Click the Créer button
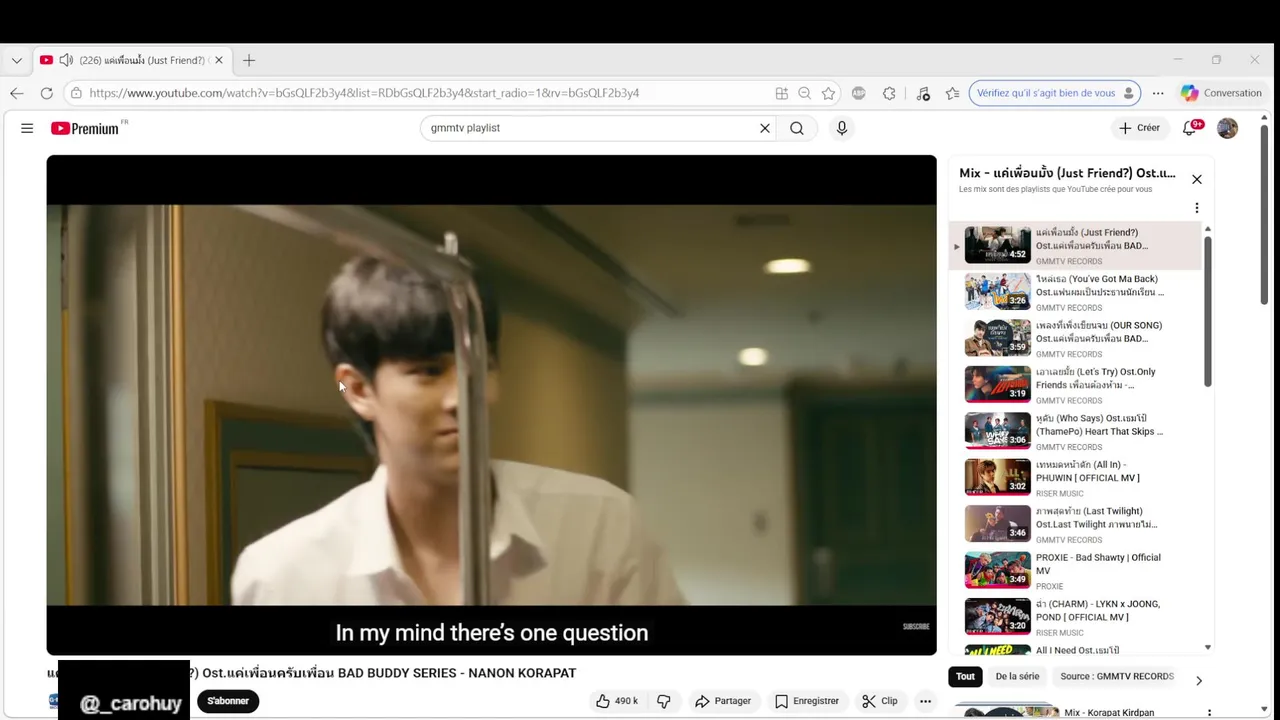This screenshot has height=720, width=1280. click(x=1139, y=128)
